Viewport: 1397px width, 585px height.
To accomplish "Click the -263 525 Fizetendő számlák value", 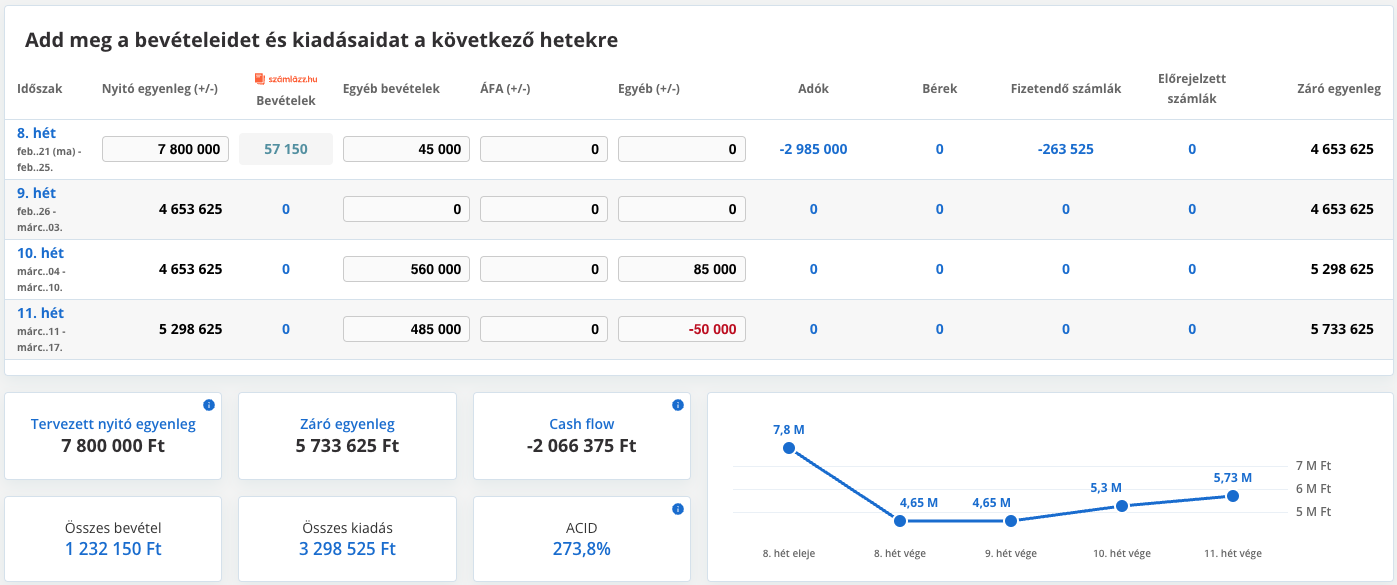I will point(1066,149).
